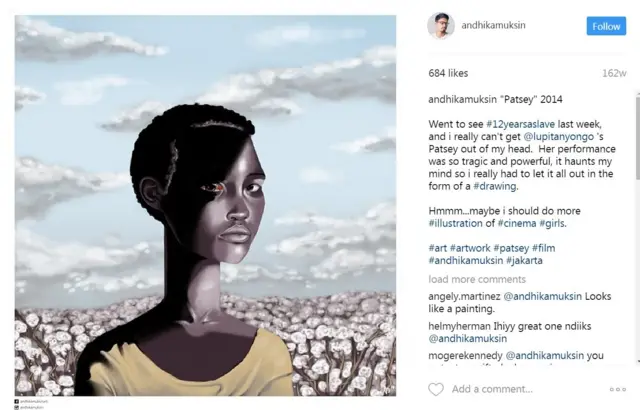Click the heart like icon

(x=436, y=389)
